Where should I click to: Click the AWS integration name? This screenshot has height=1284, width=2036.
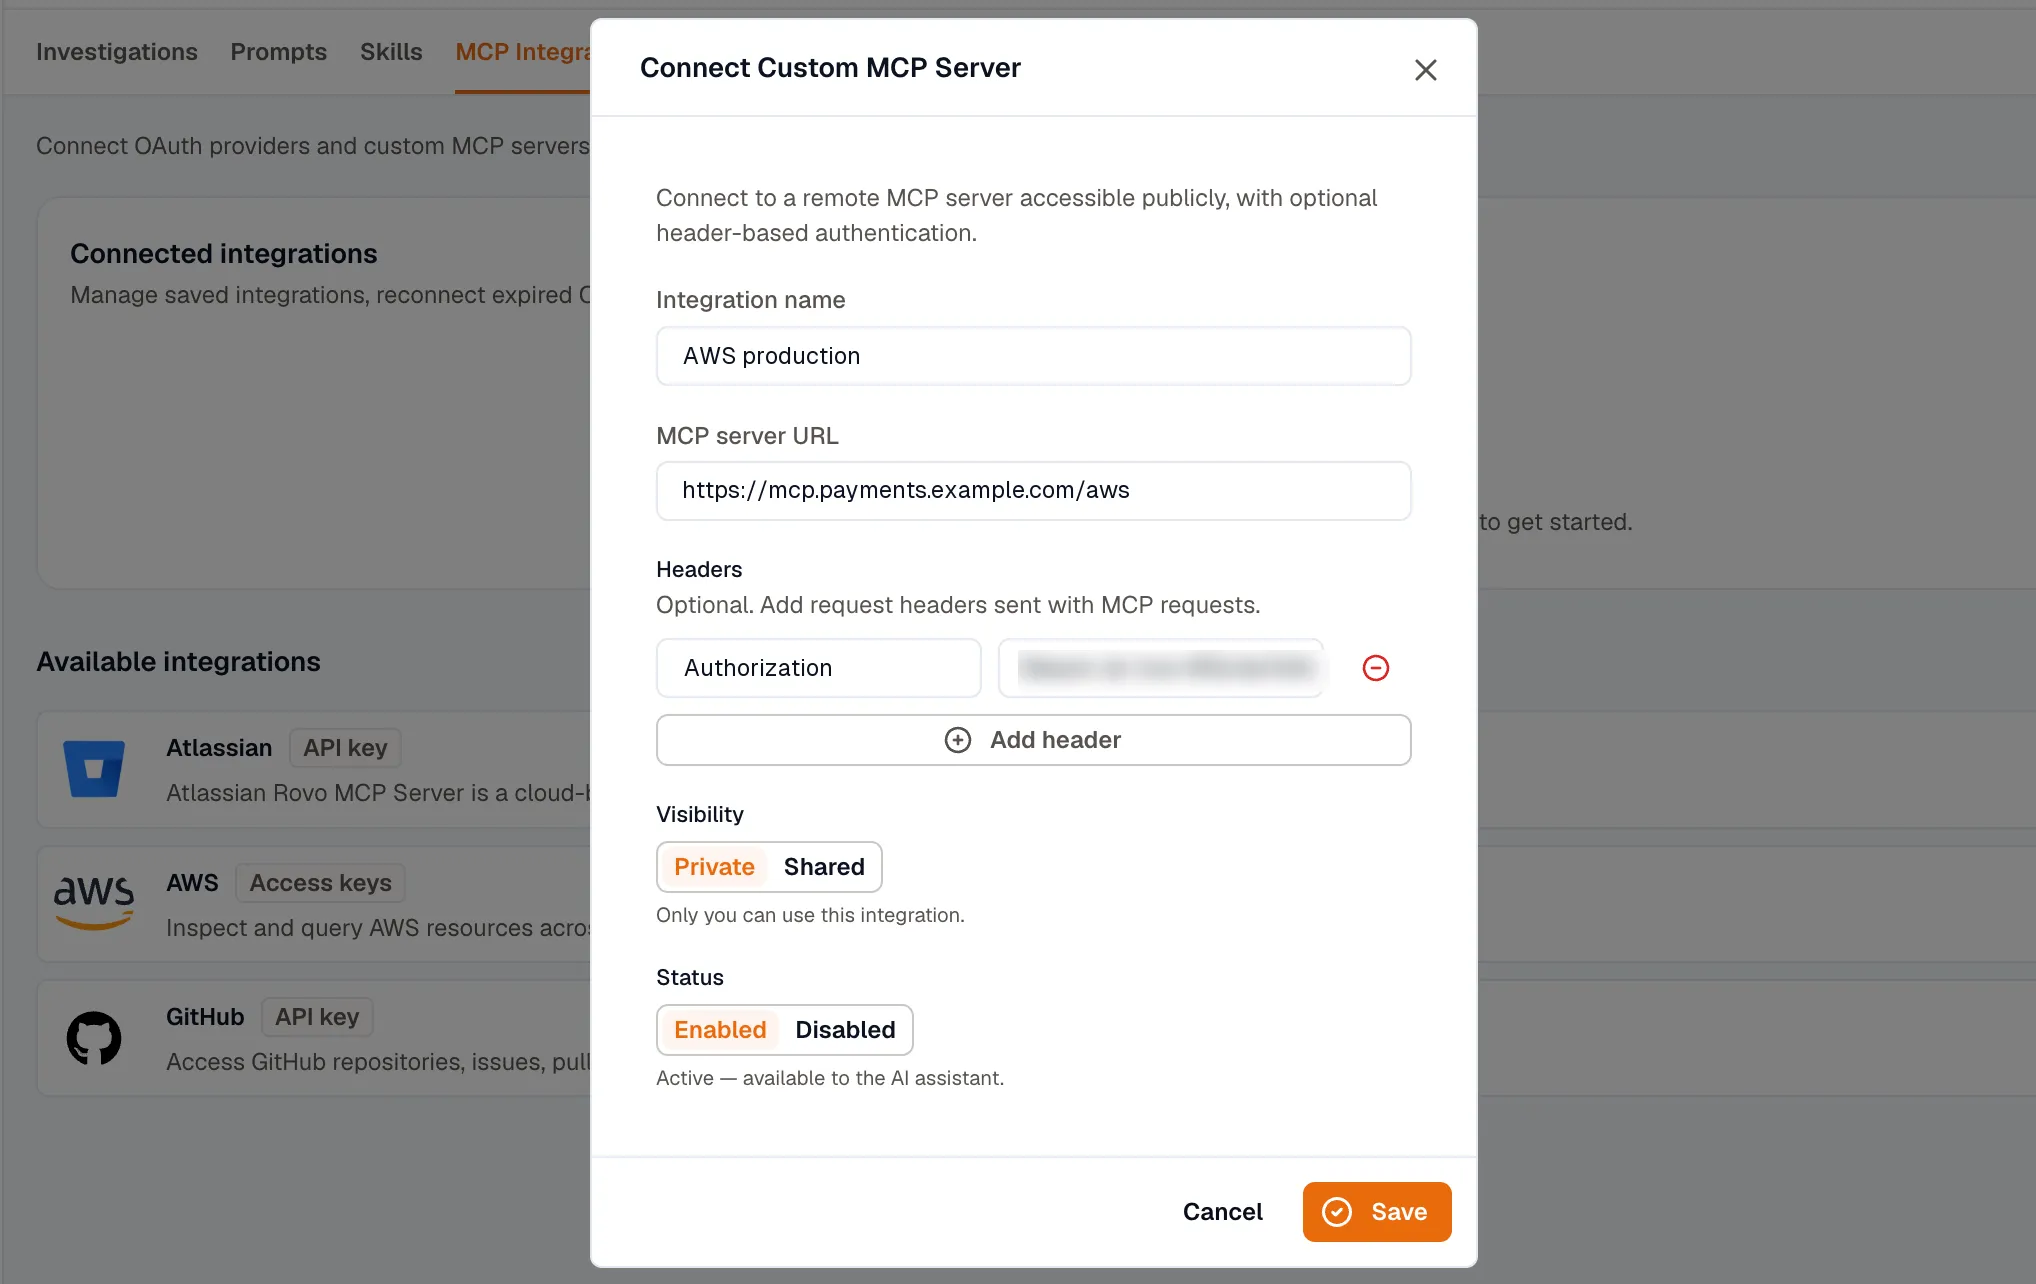[192, 883]
